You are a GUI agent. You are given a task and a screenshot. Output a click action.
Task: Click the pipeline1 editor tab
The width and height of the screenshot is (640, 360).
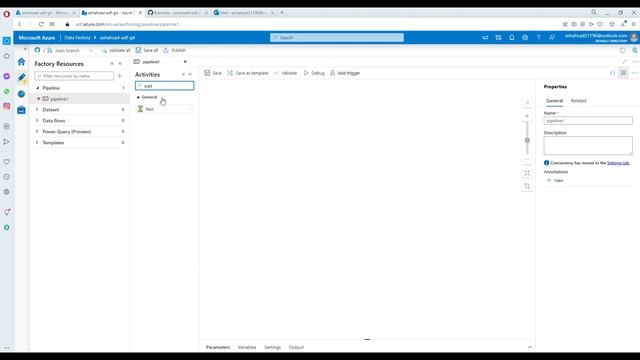151,62
